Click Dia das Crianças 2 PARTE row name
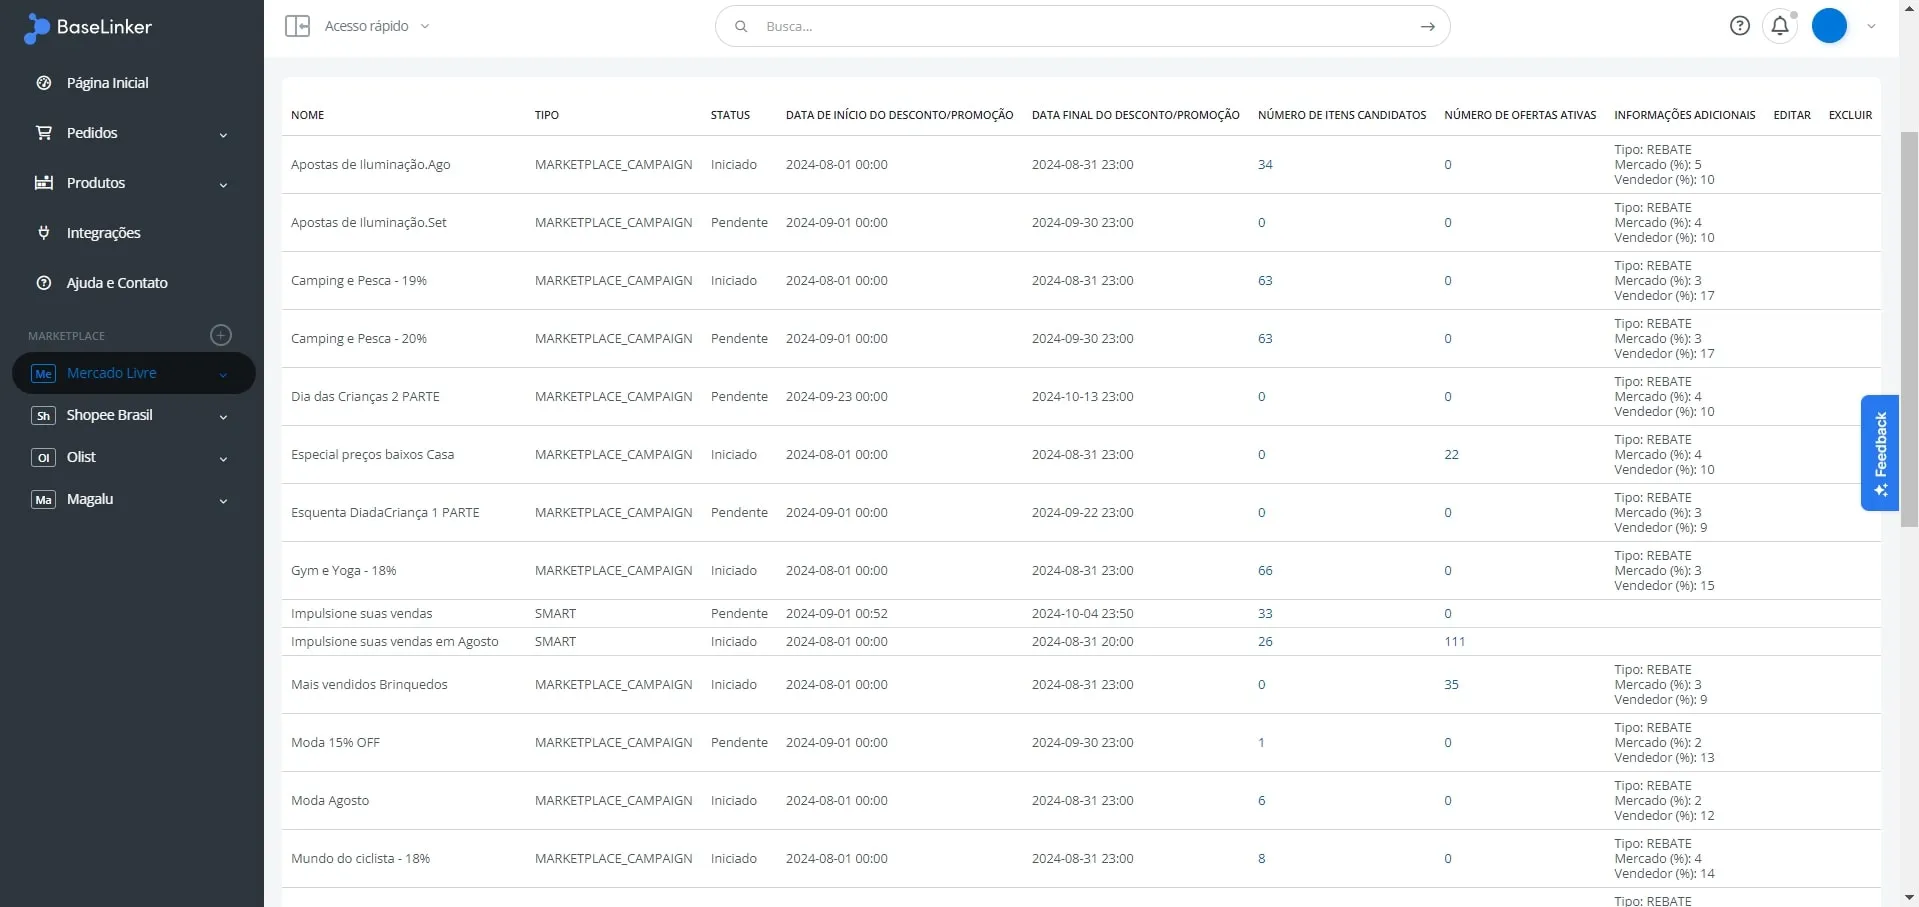 [x=365, y=397]
